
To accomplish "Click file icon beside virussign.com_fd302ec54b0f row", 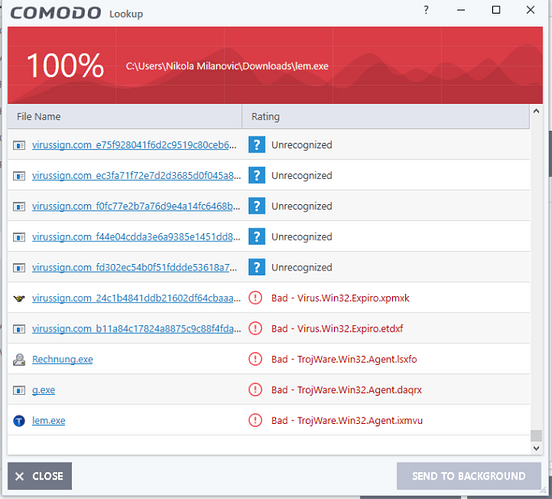I will pos(19,268).
